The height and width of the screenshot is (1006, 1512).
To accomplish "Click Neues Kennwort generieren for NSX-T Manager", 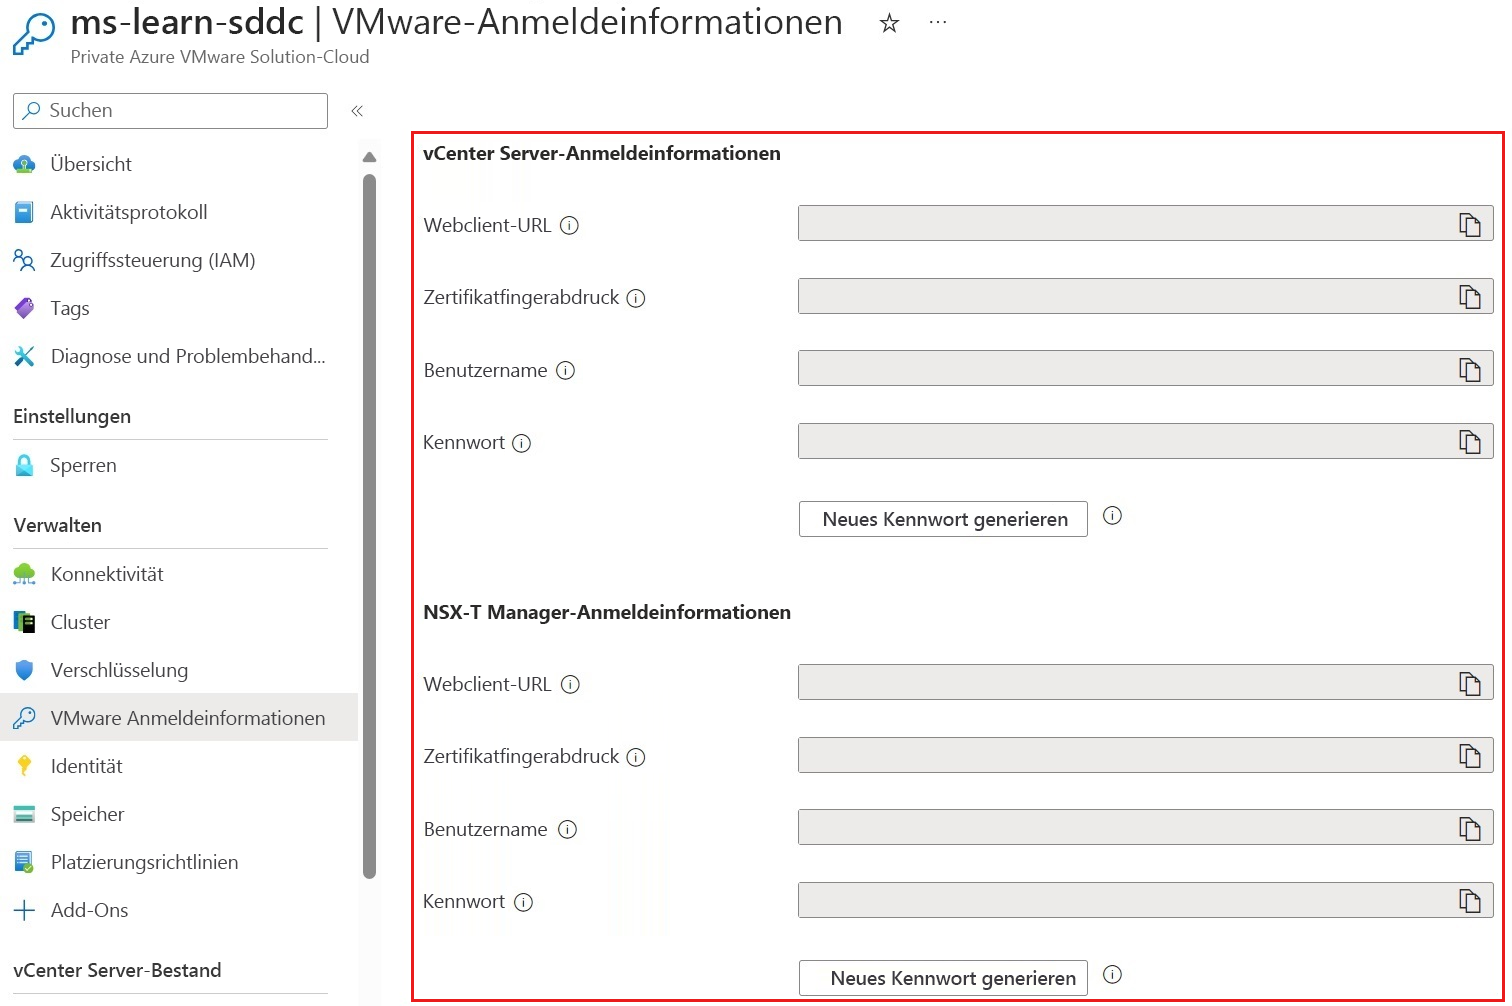I will [x=941, y=977].
